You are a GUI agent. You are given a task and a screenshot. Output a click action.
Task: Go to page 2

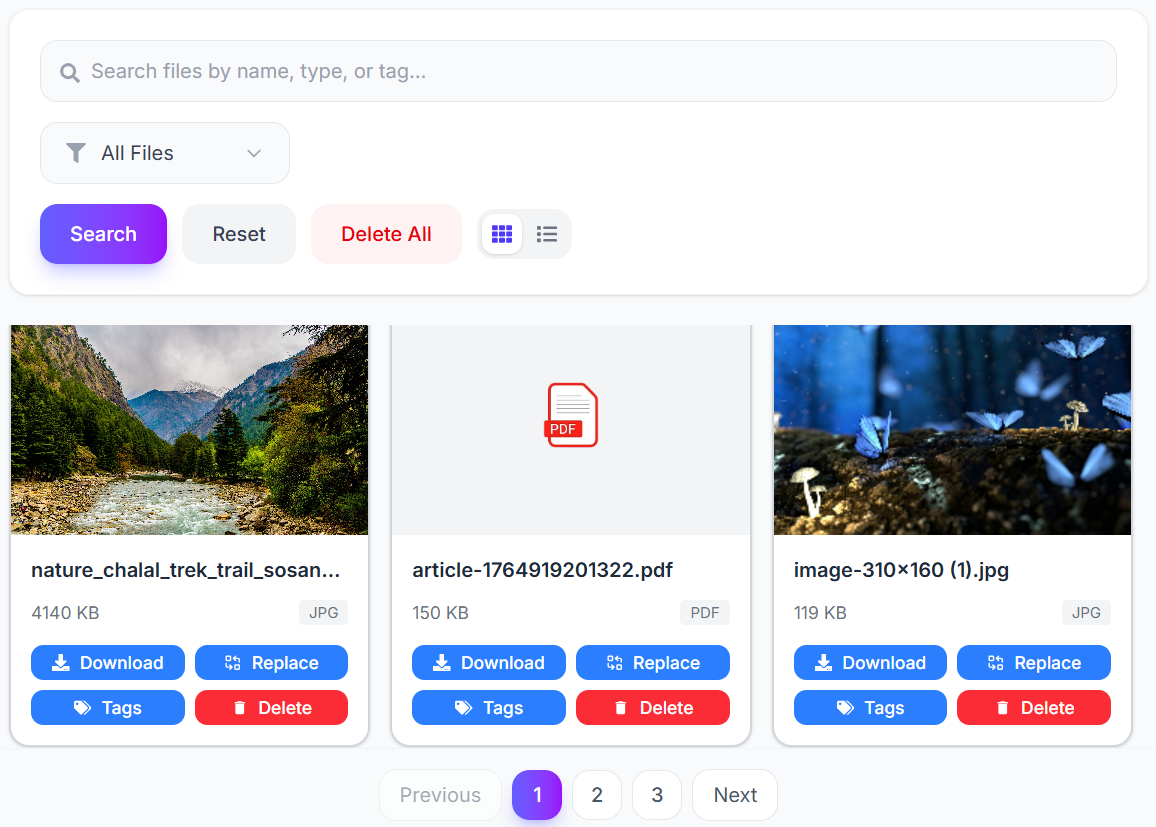click(597, 795)
